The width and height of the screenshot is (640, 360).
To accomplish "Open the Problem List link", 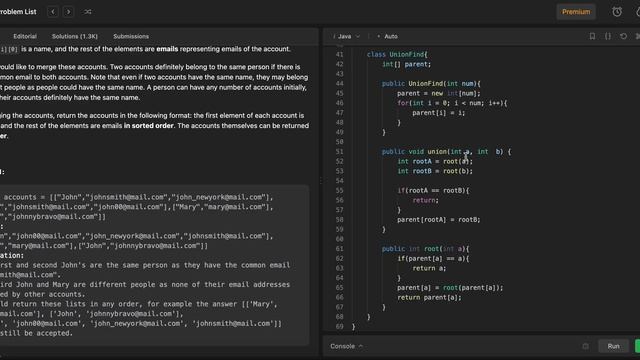I will pyautogui.click(x=18, y=12).
